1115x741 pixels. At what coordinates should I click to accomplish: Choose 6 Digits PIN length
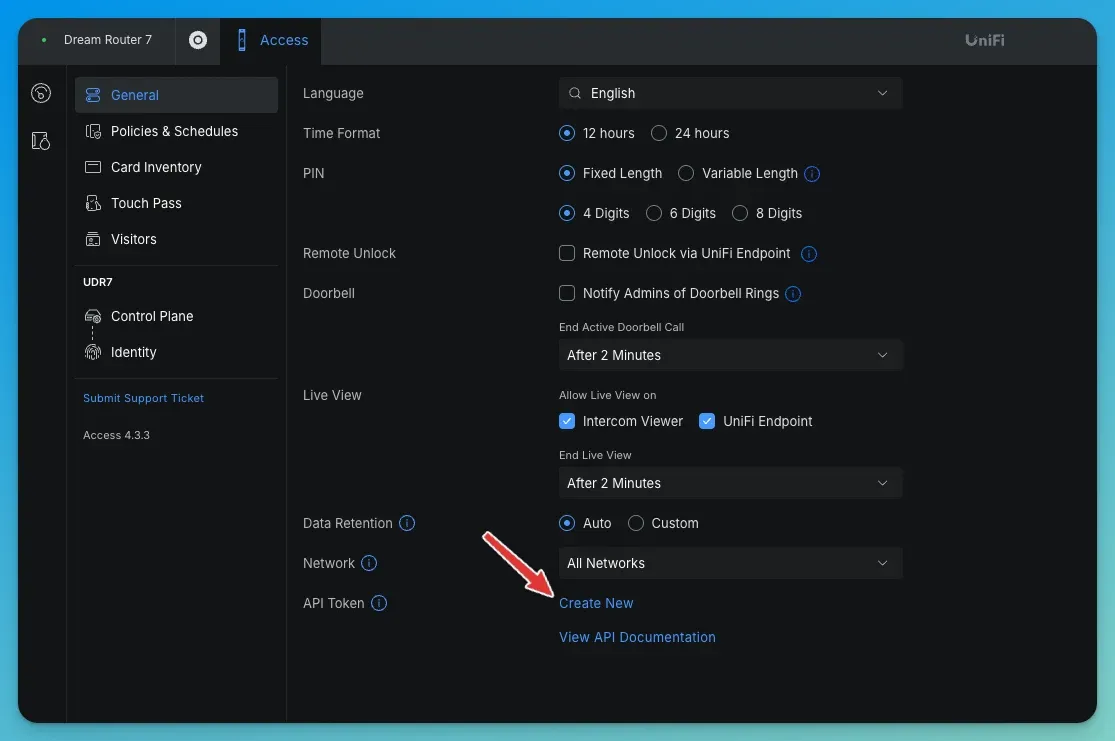(x=653, y=213)
